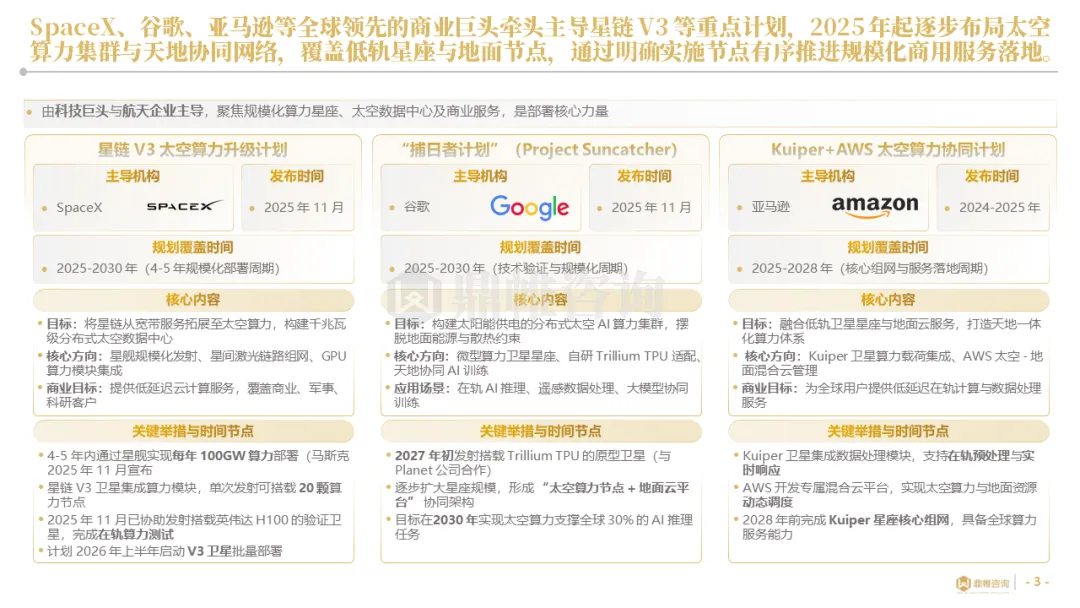The height and width of the screenshot is (608, 1080).
Task: Click '主导机构' label in the Suncatcher card
Action: pos(480,176)
